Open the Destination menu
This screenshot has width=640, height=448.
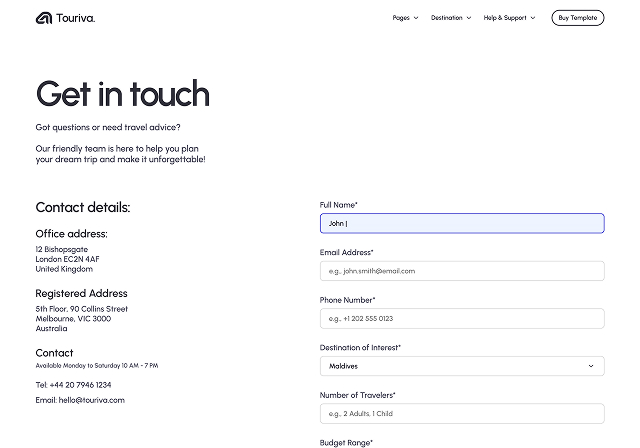447,18
